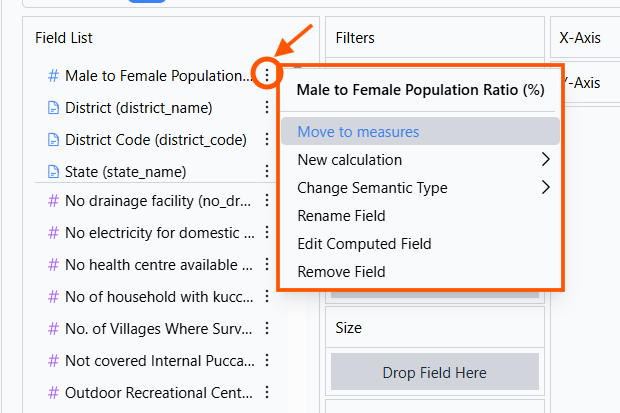Image resolution: width=620 pixels, height=413 pixels.
Task: Click the State (state_name) field
Action: [125, 172]
